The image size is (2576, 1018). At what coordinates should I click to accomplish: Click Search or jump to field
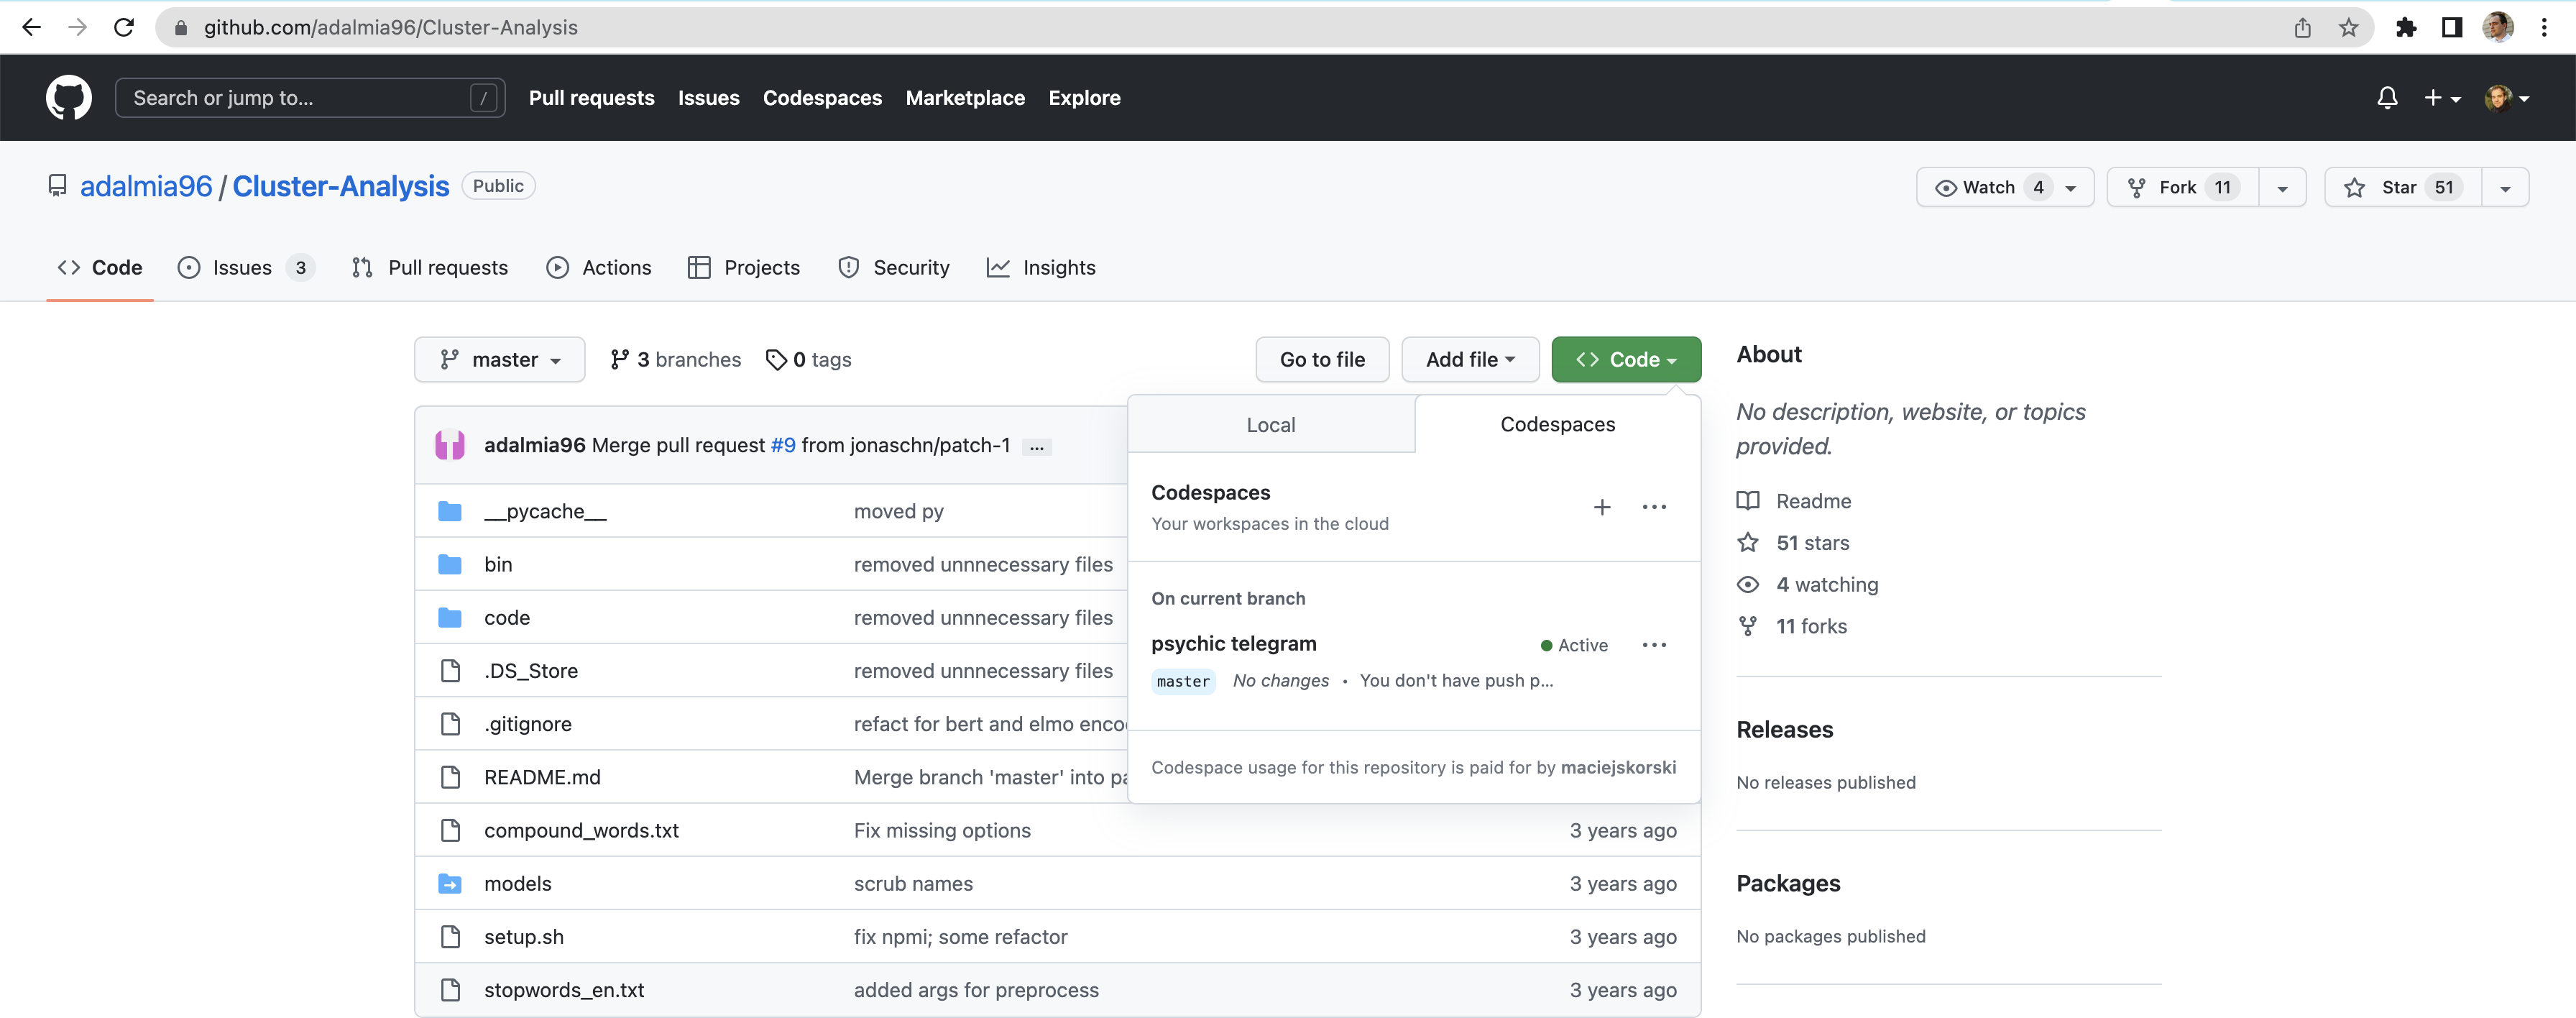point(310,98)
